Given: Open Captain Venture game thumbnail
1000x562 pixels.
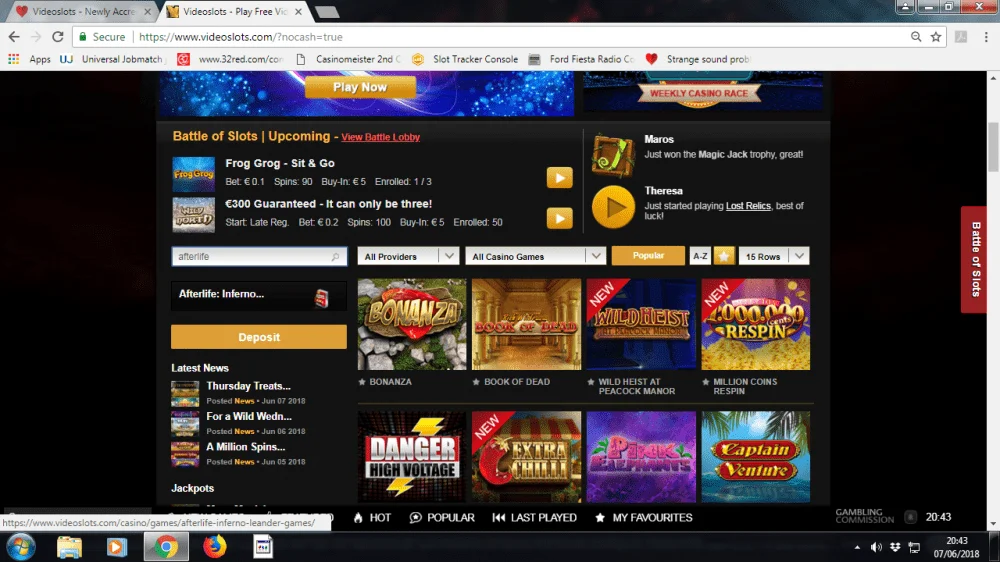Looking at the screenshot, I should [x=756, y=457].
